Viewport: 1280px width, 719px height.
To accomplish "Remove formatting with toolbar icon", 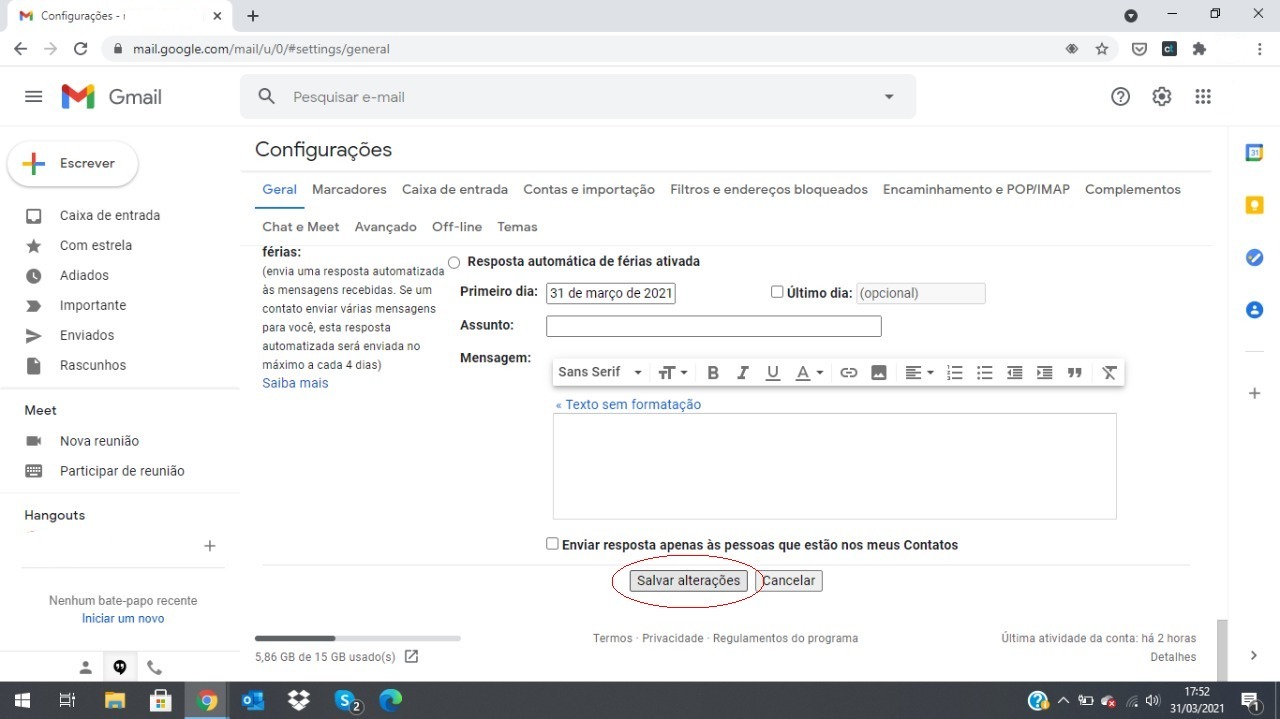I will [x=1109, y=372].
